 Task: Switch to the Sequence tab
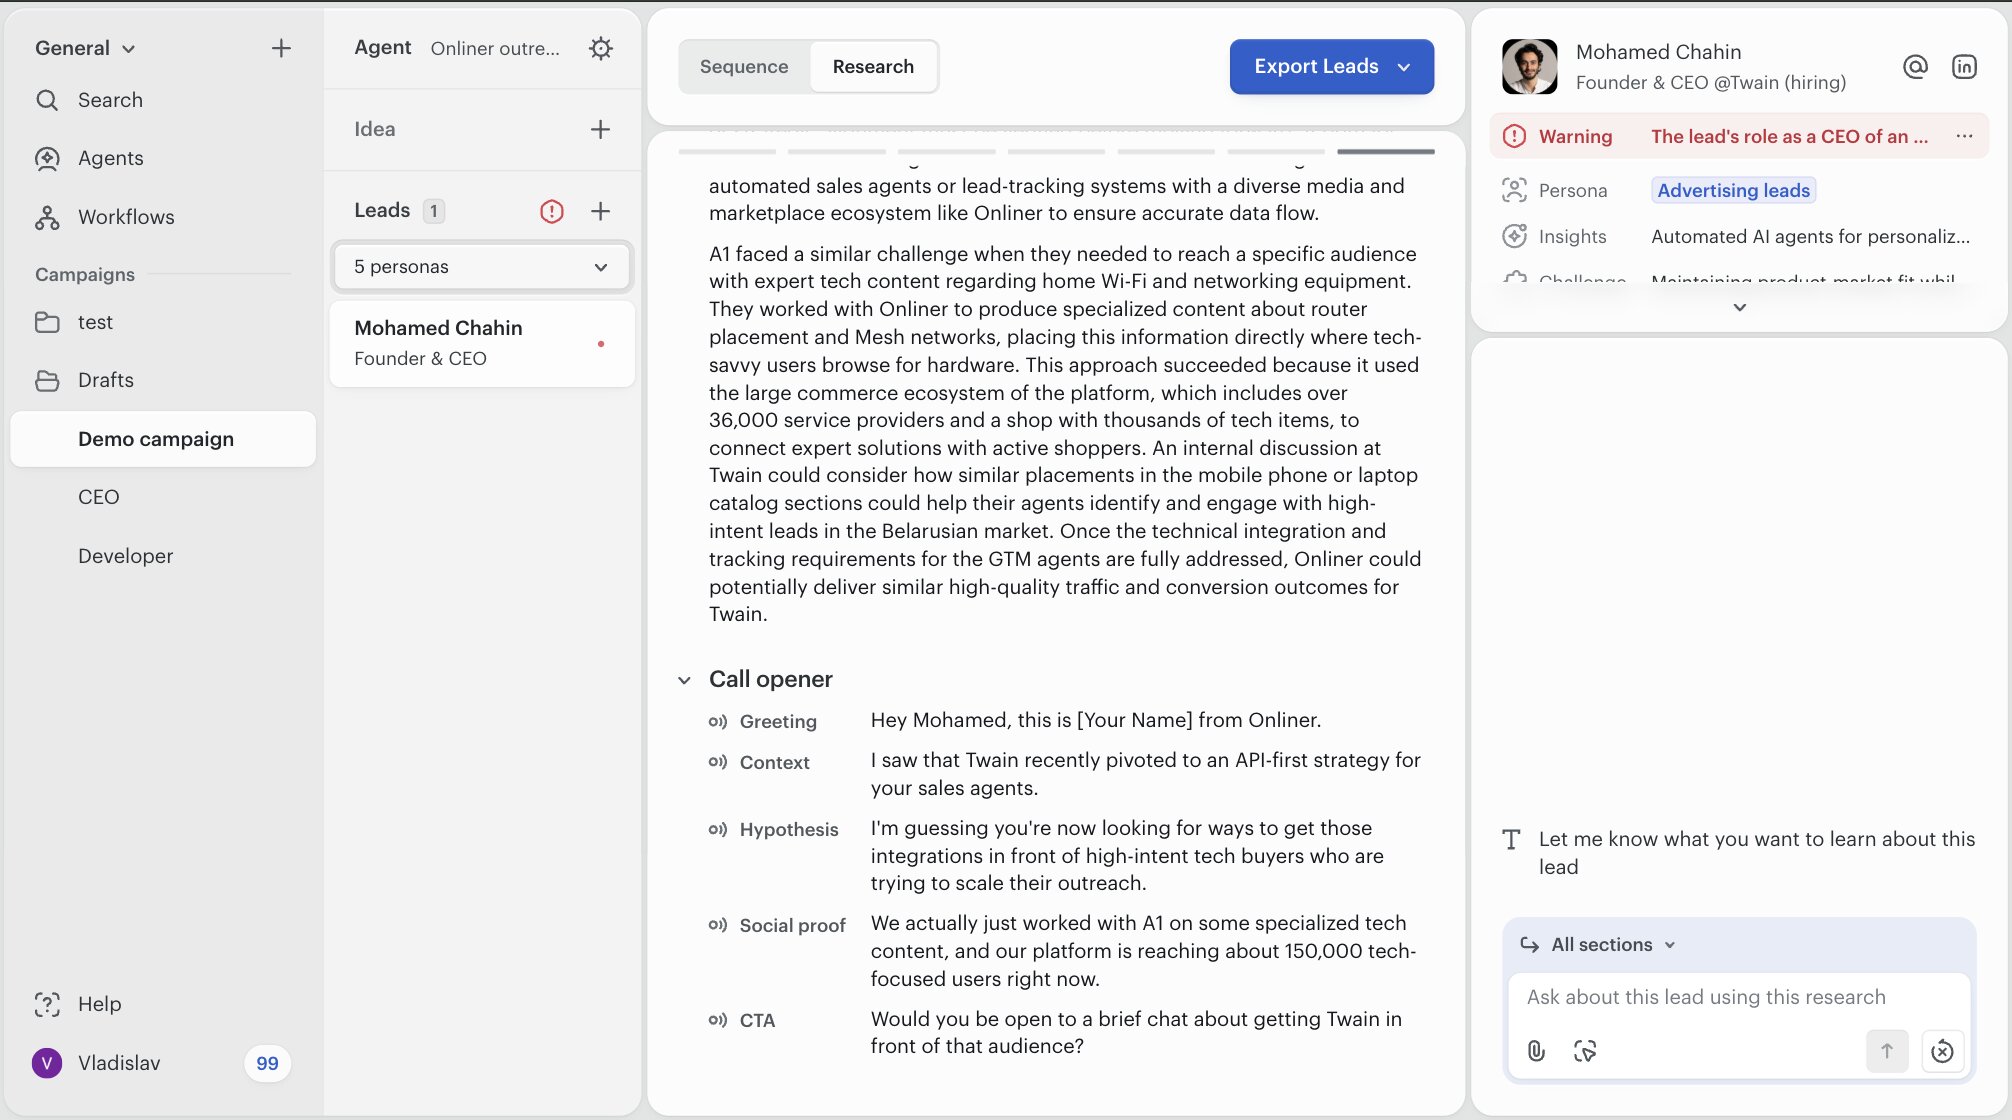coord(744,66)
